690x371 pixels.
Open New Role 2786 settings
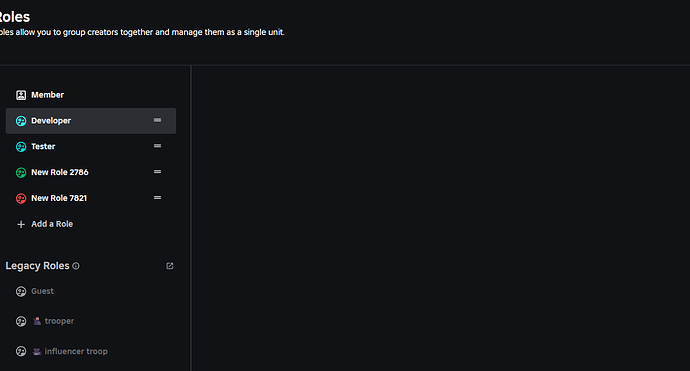tap(91, 173)
